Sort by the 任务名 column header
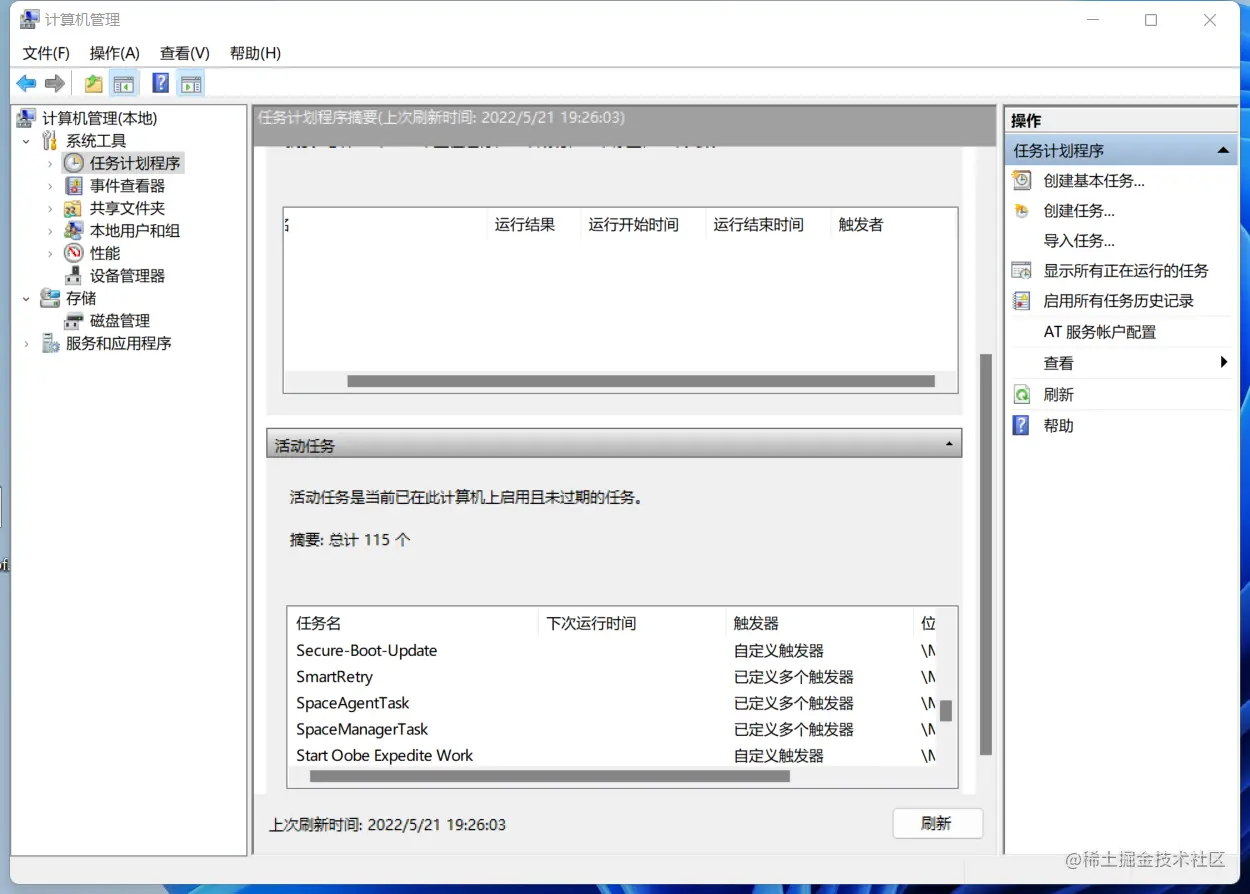 click(412, 623)
